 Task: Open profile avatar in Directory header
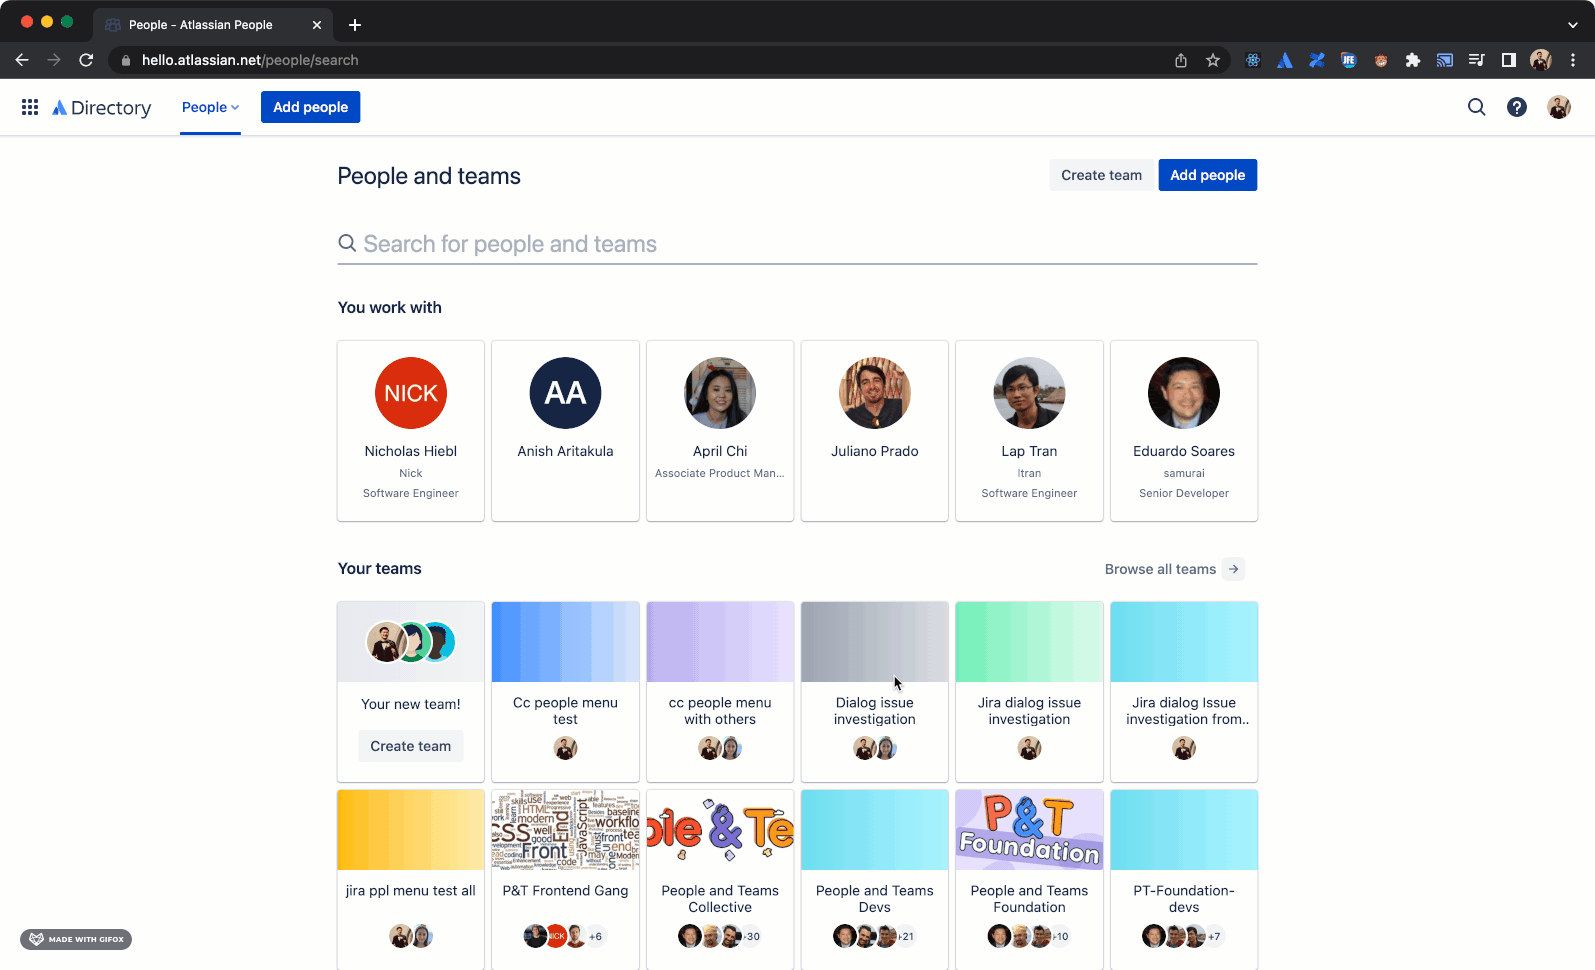pos(1558,107)
